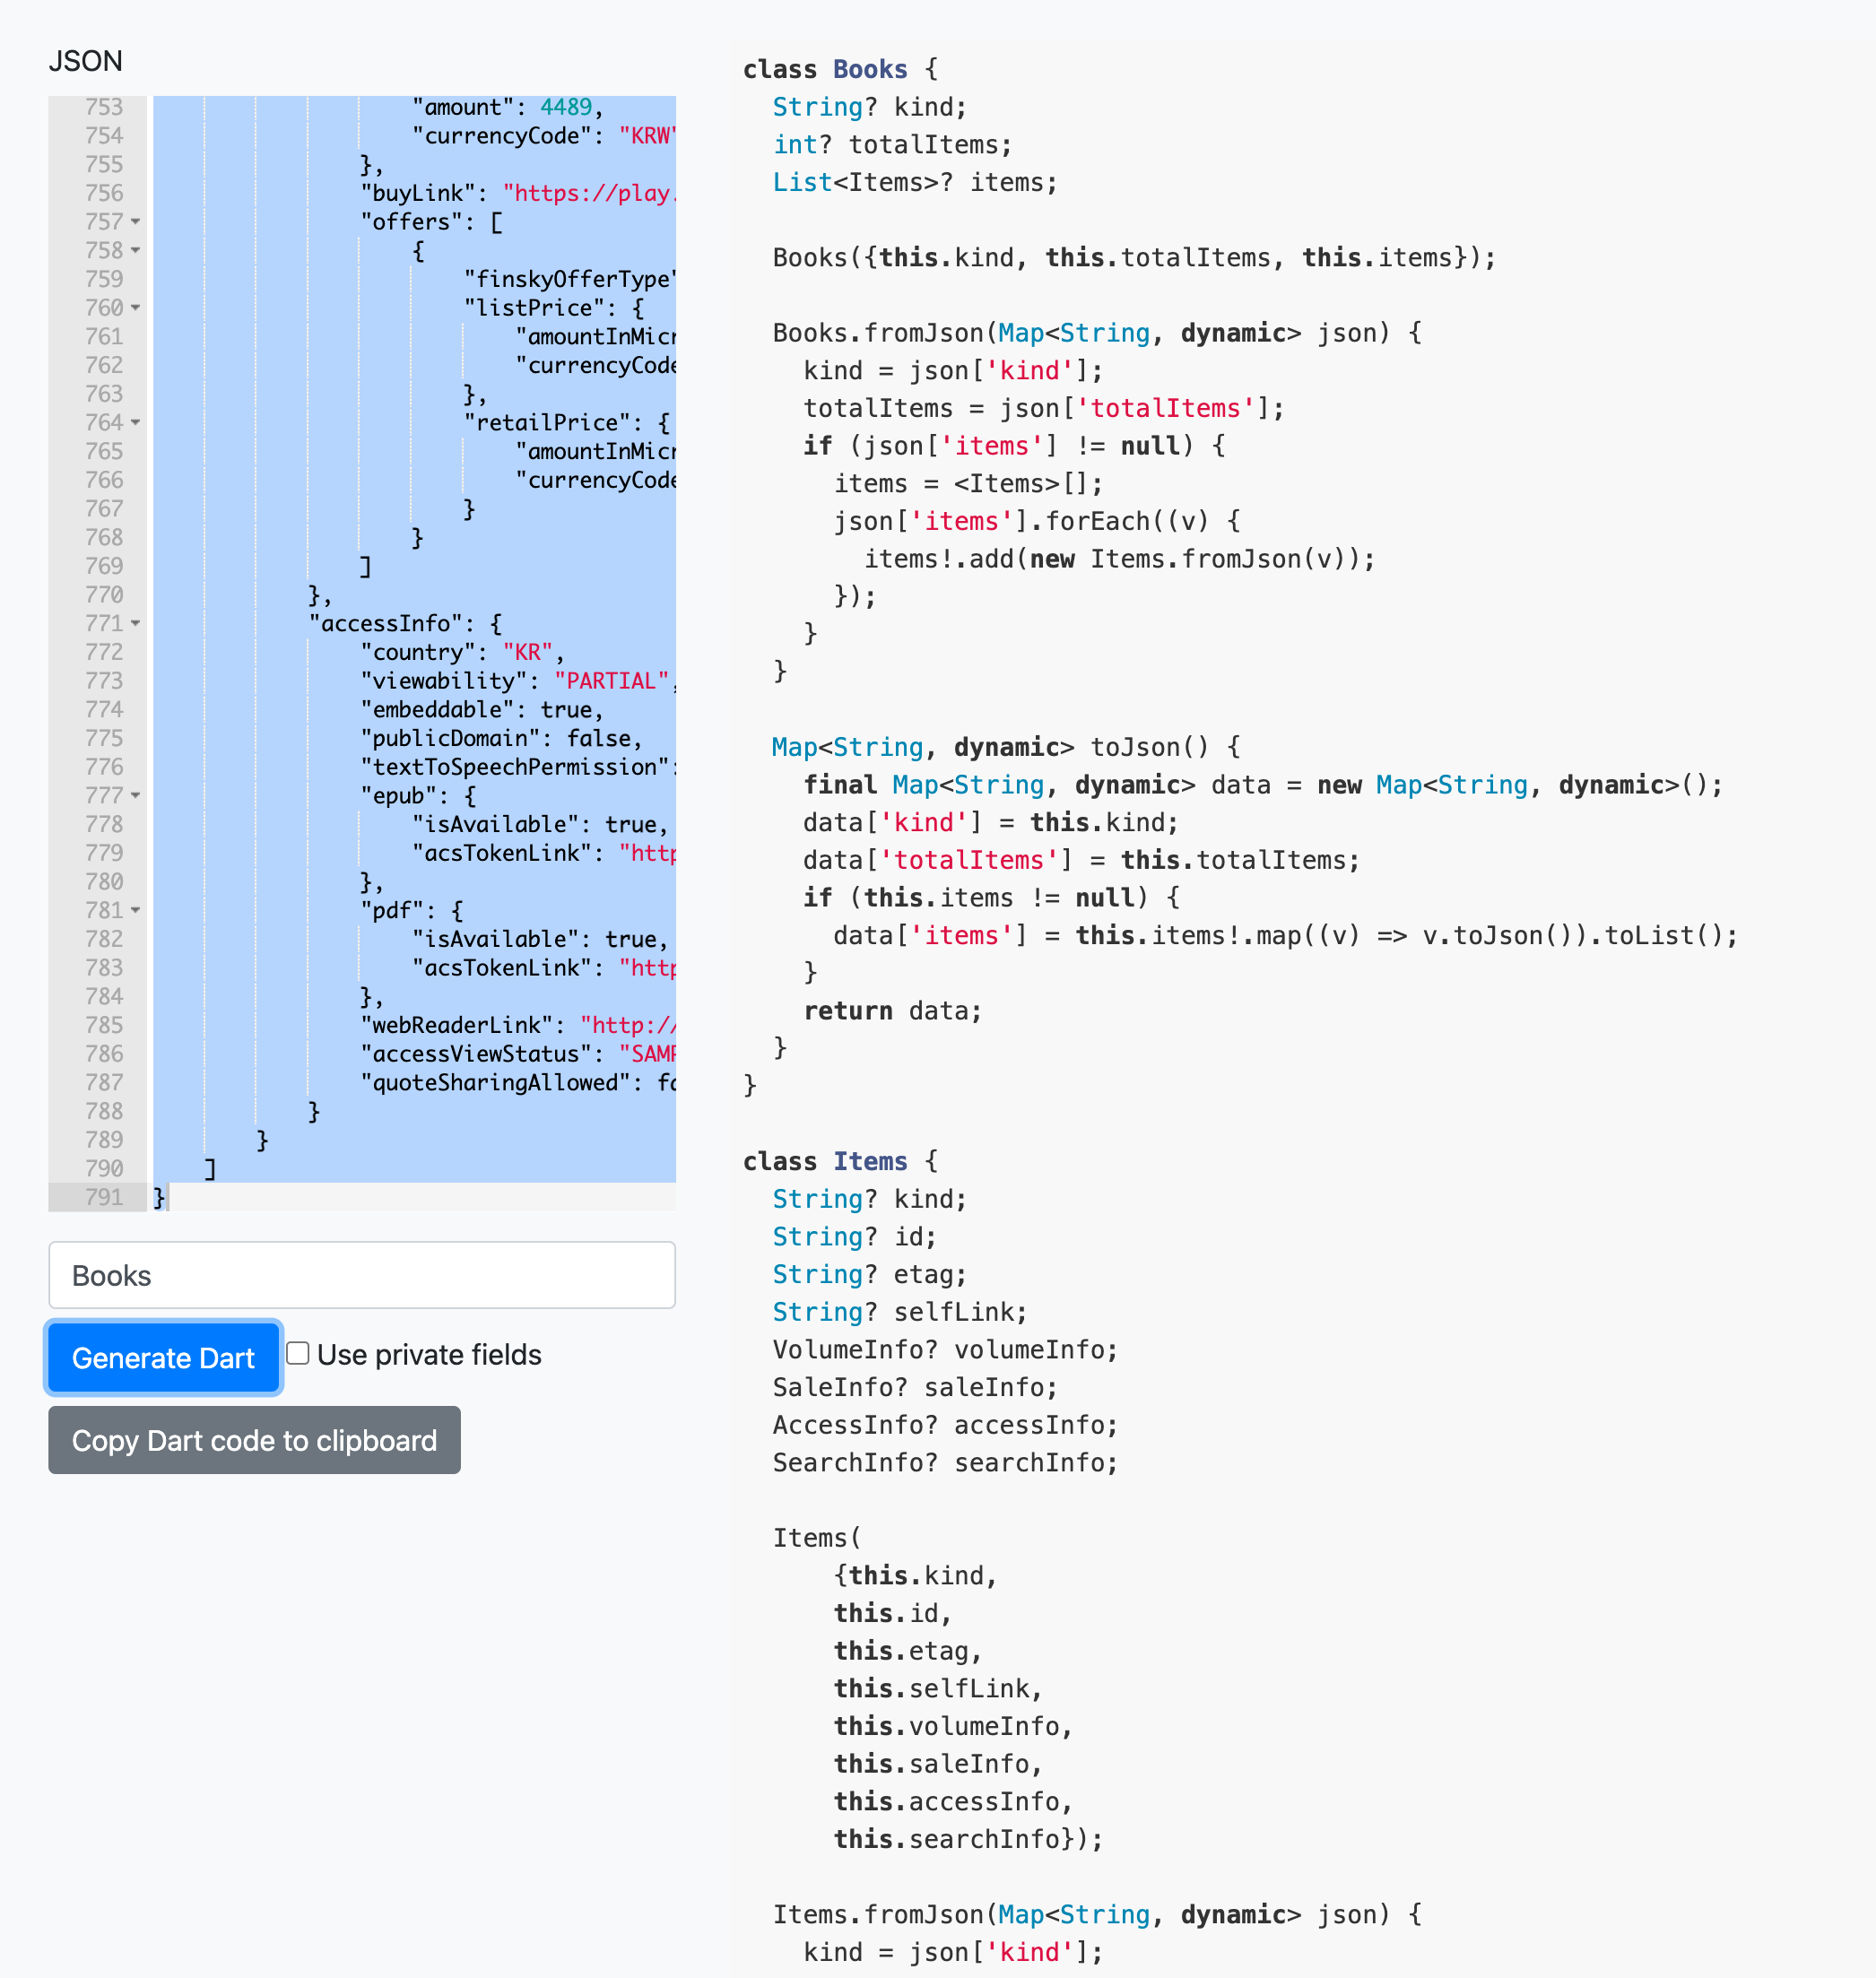Collapse the retailPrice fold on line 764
1876x1978 pixels.
tap(136, 423)
